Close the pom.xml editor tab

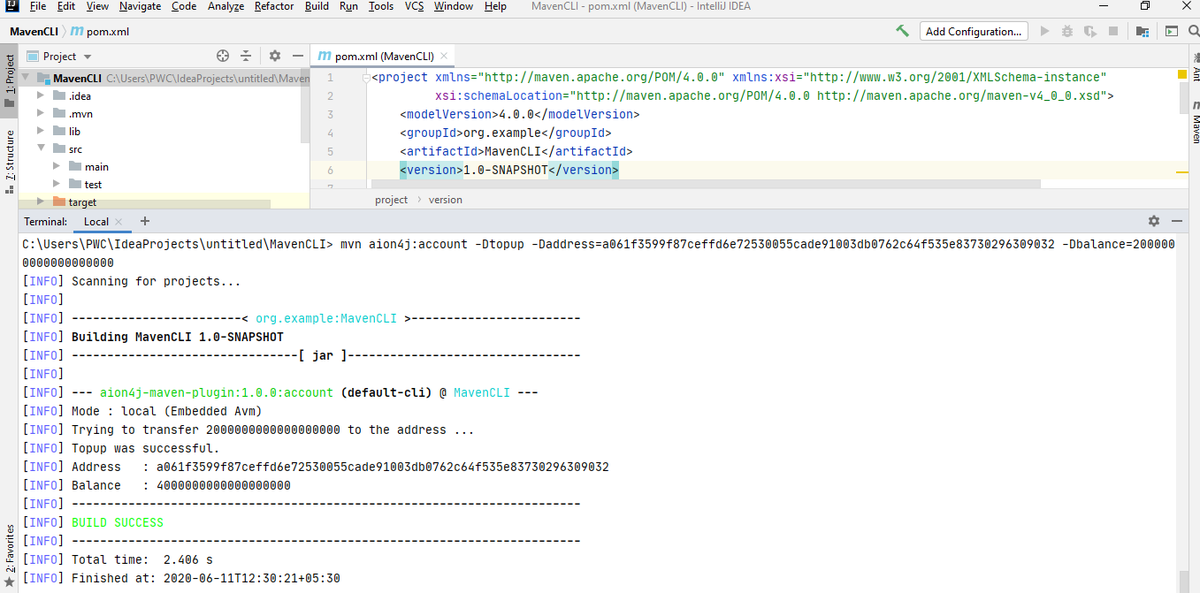444,56
